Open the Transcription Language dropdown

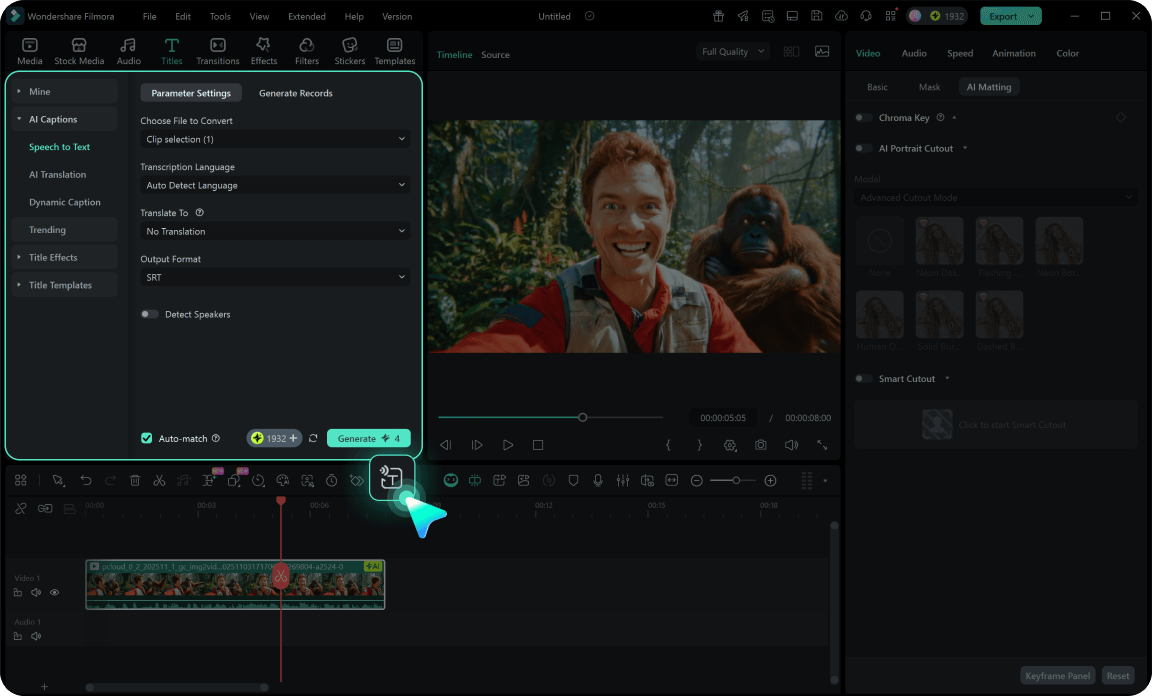275,185
